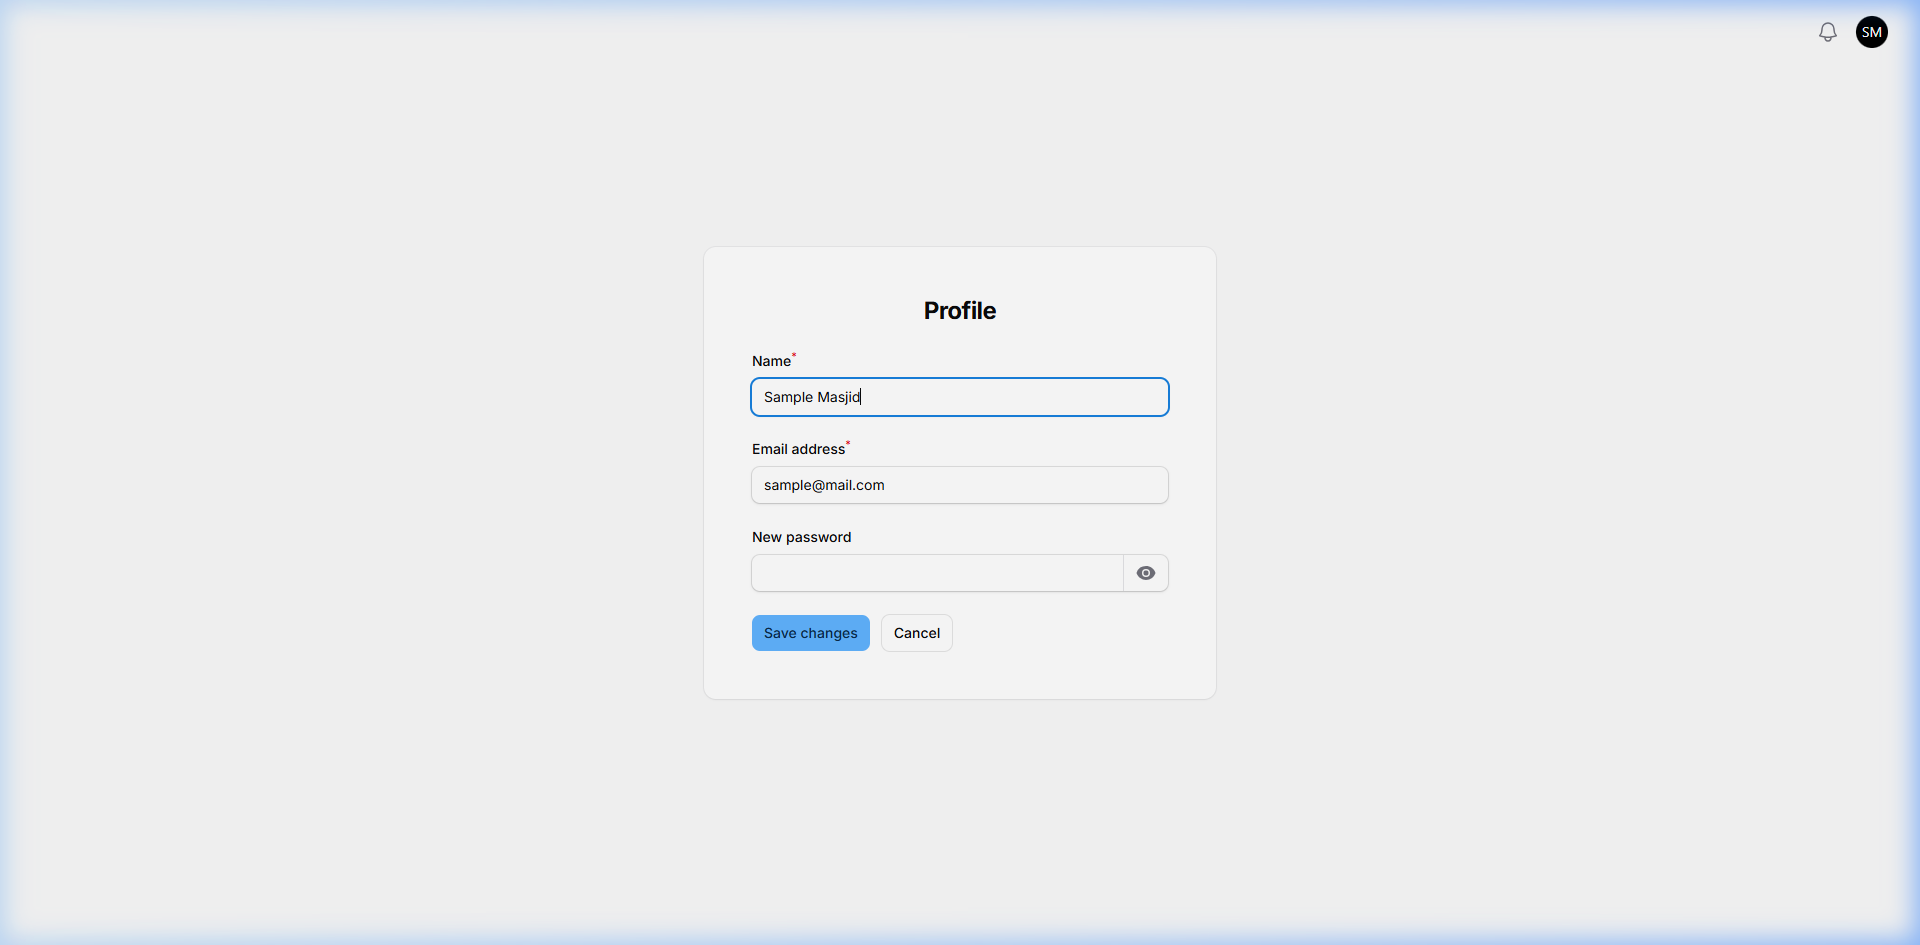Save the profile changes
Screen dimensions: 1920x945
point(810,632)
